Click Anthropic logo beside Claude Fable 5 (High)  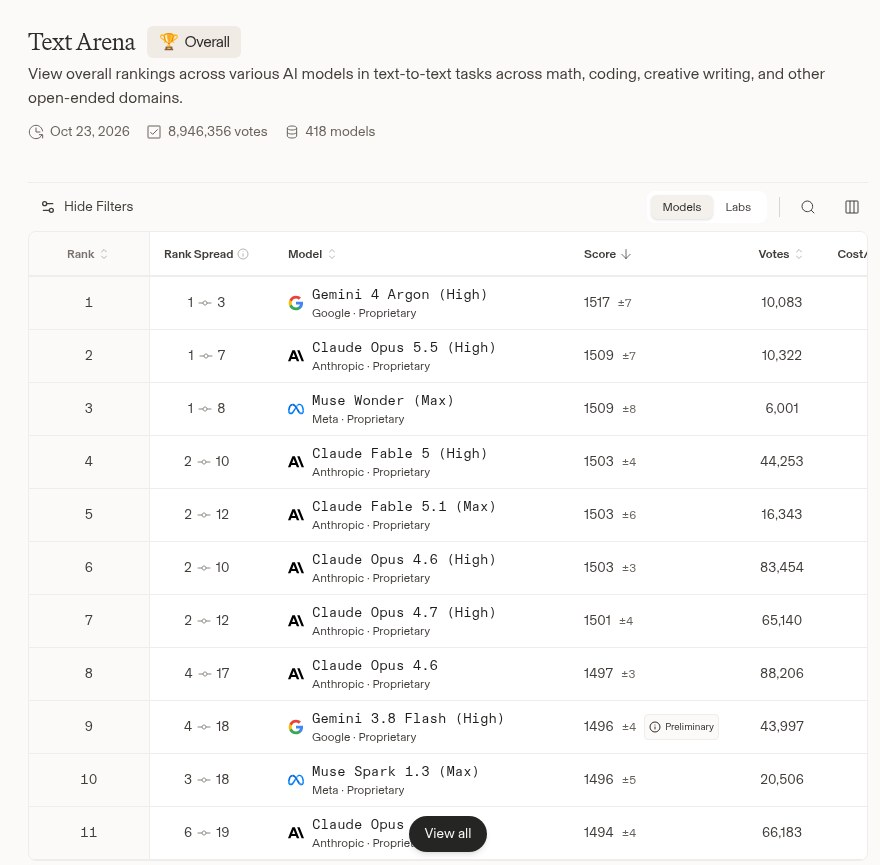(296, 462)
